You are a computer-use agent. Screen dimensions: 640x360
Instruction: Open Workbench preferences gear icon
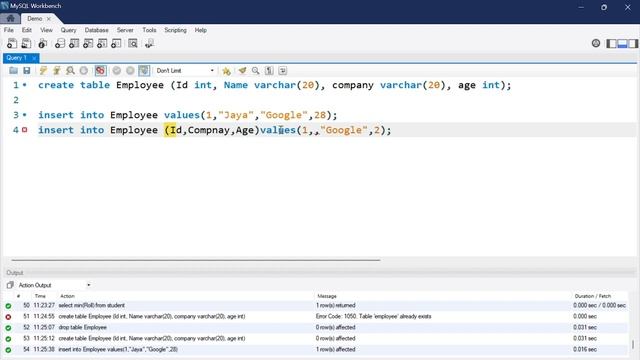click(x=596, y=43)
